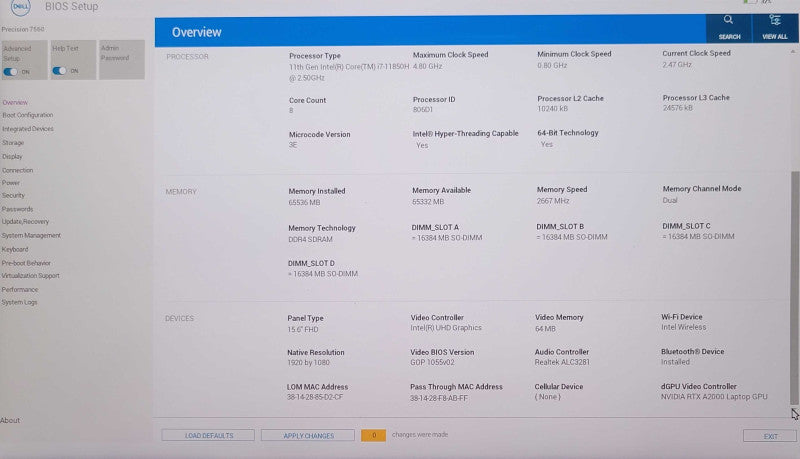800x459 pixels.
Task: Select Overview in the sidebar
Action: point(15,103)
